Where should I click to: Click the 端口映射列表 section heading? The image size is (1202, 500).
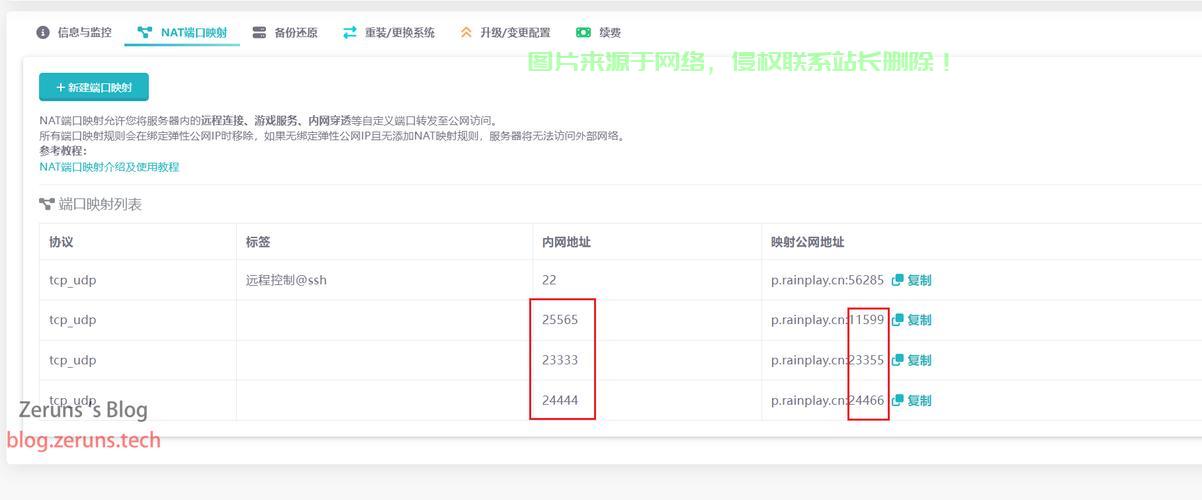[100, 204]
